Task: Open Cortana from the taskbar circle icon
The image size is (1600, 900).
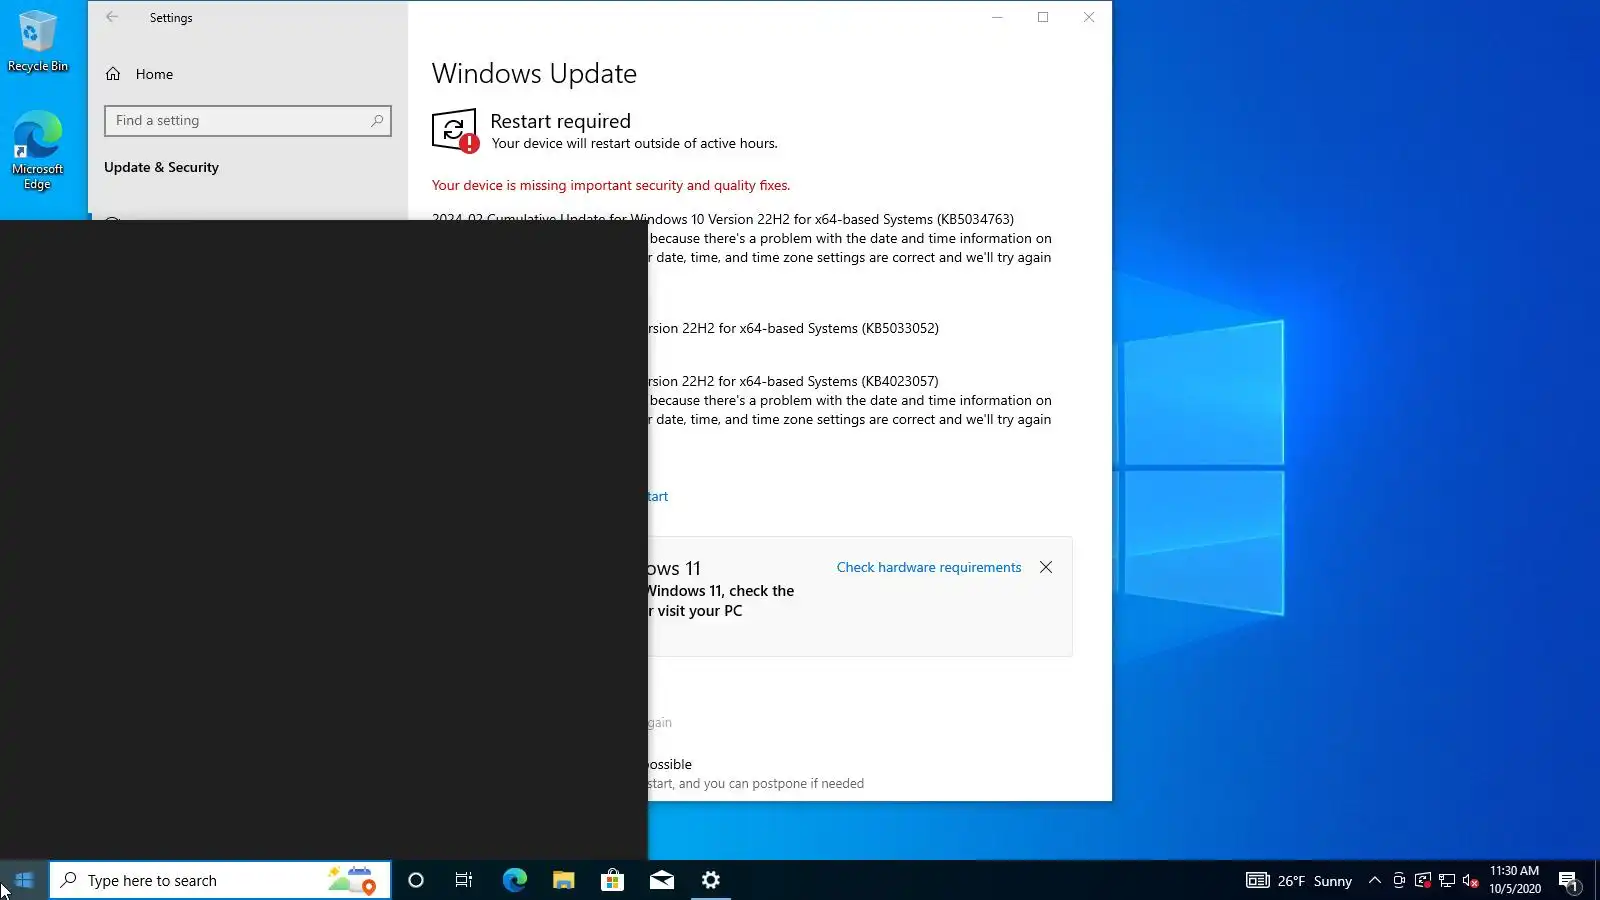Action: tap(416, 880)
